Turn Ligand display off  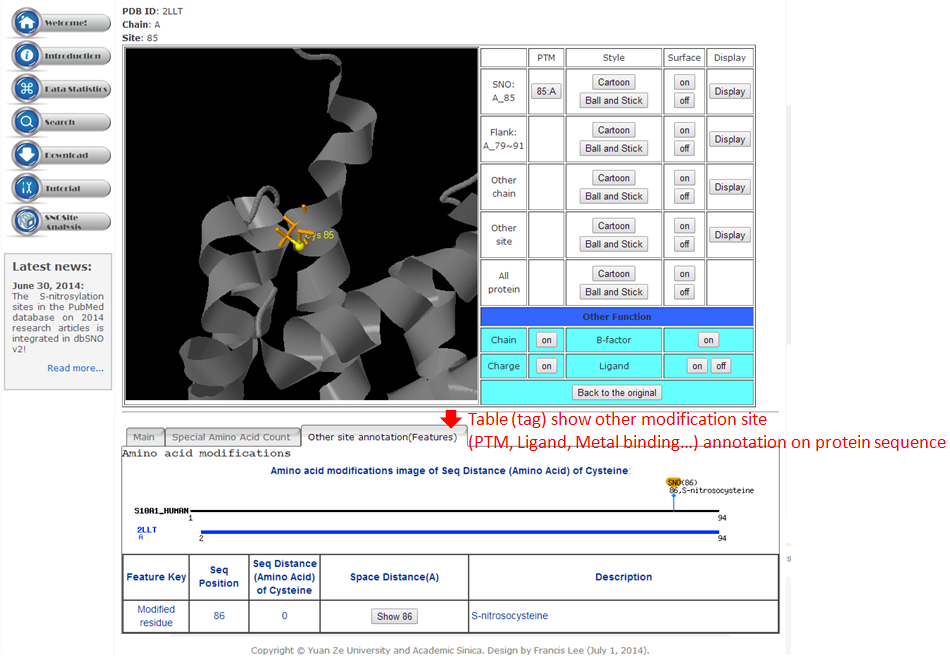(x=721, y=366)
